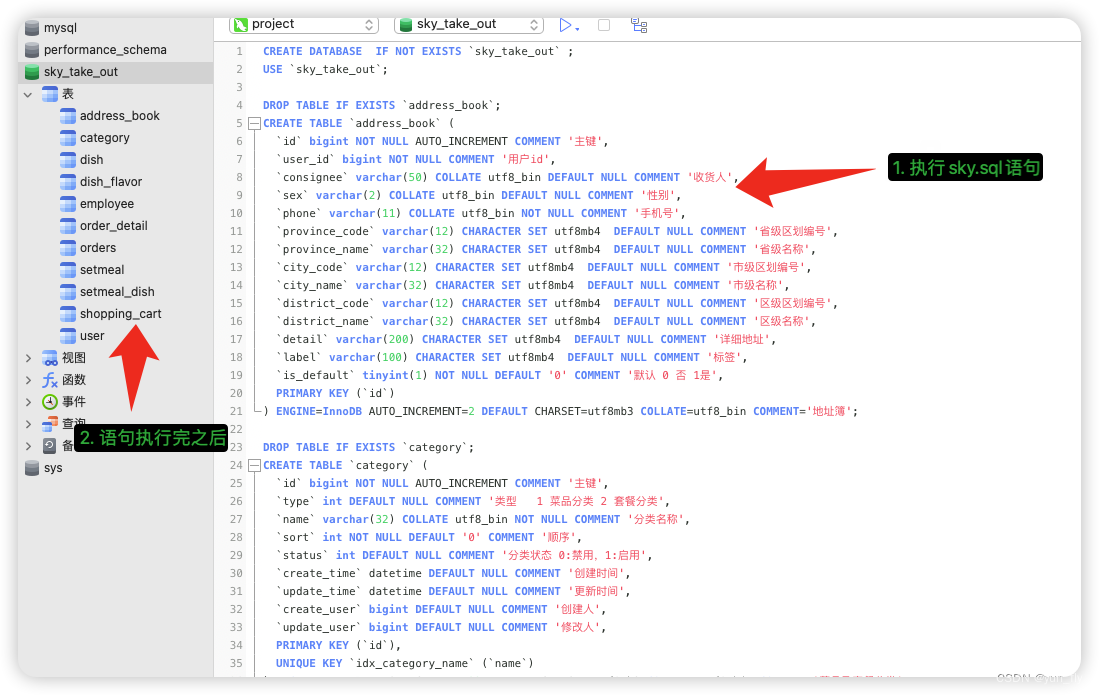Screen dimensions: 1099x695
Task: Run the SQL with the play button
Action: coord(565,25)
